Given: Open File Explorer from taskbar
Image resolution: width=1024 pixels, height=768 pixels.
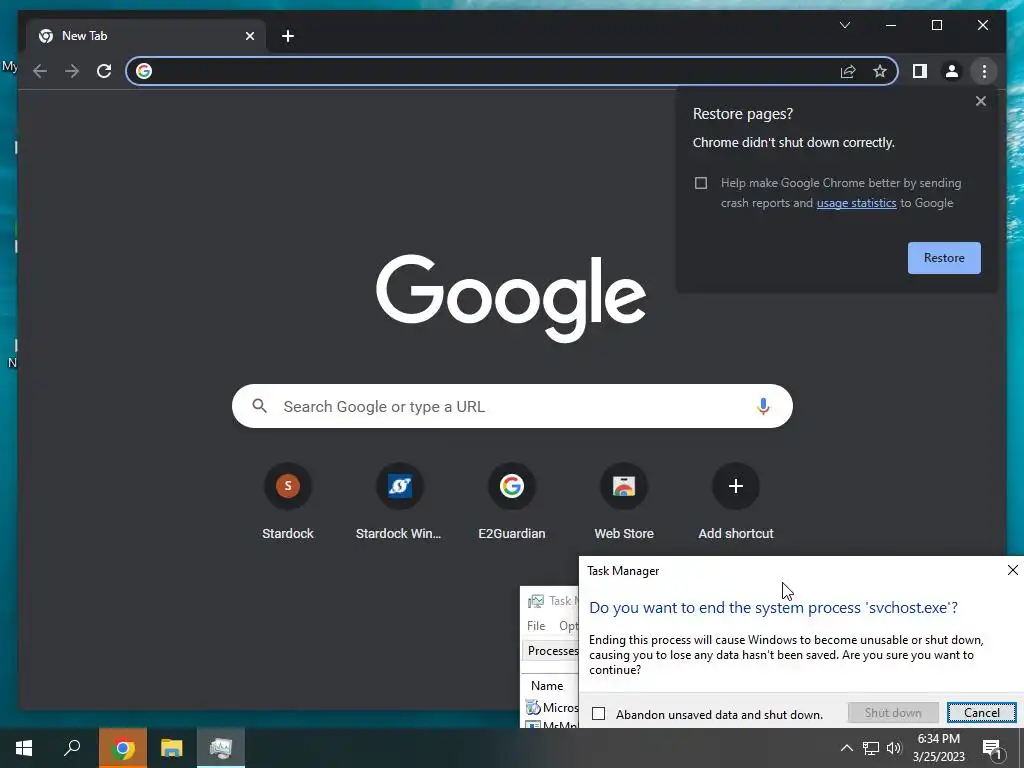Looking at the screenshot, I should pyautogui.click(x=172, y=748).
